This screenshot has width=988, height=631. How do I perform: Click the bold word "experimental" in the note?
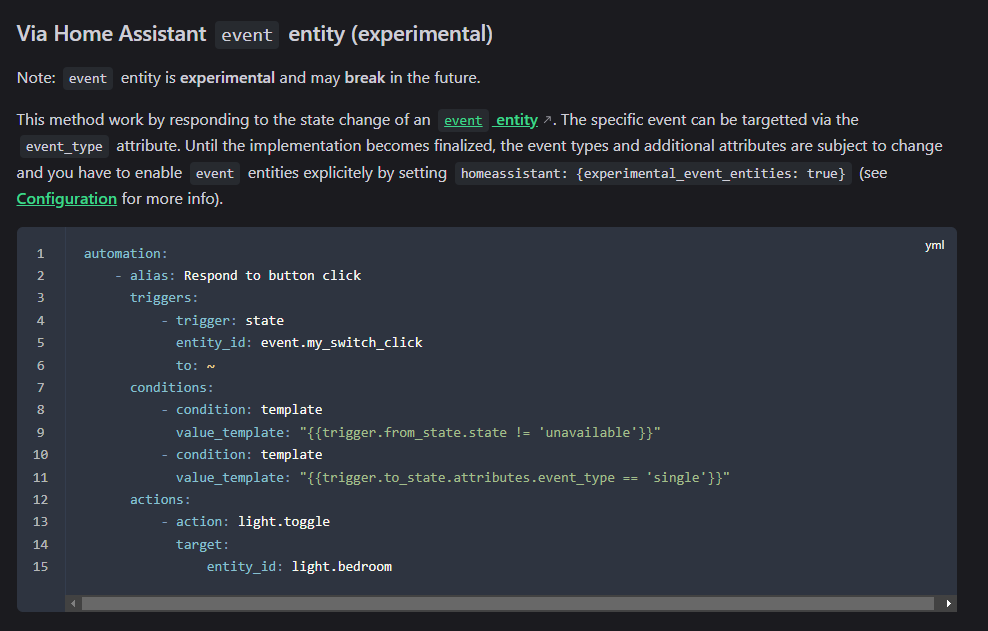pos(227,78)
